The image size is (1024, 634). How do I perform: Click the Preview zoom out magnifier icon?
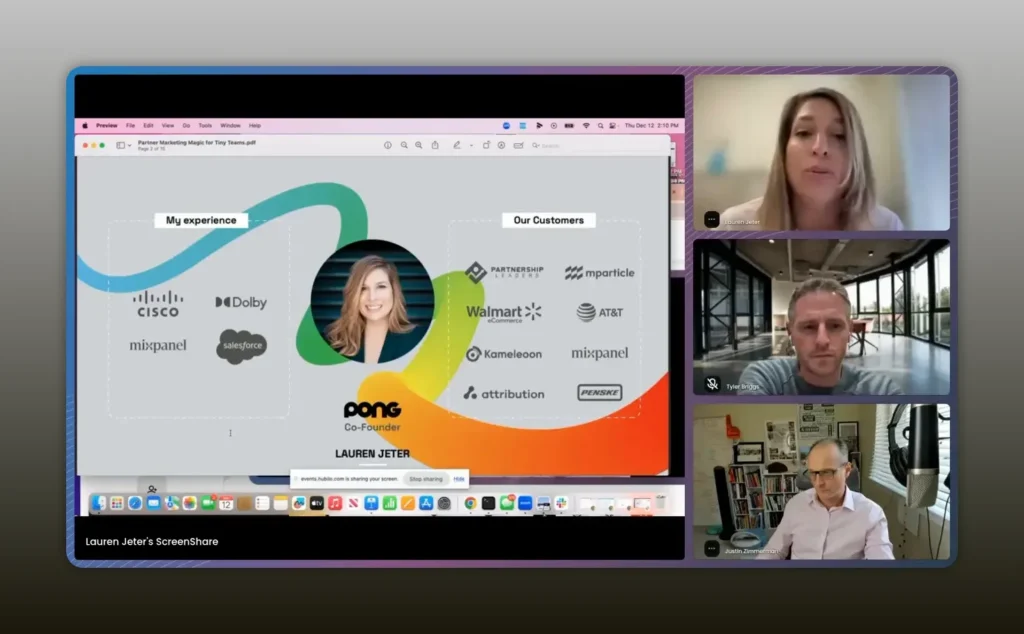pos(404,145)
